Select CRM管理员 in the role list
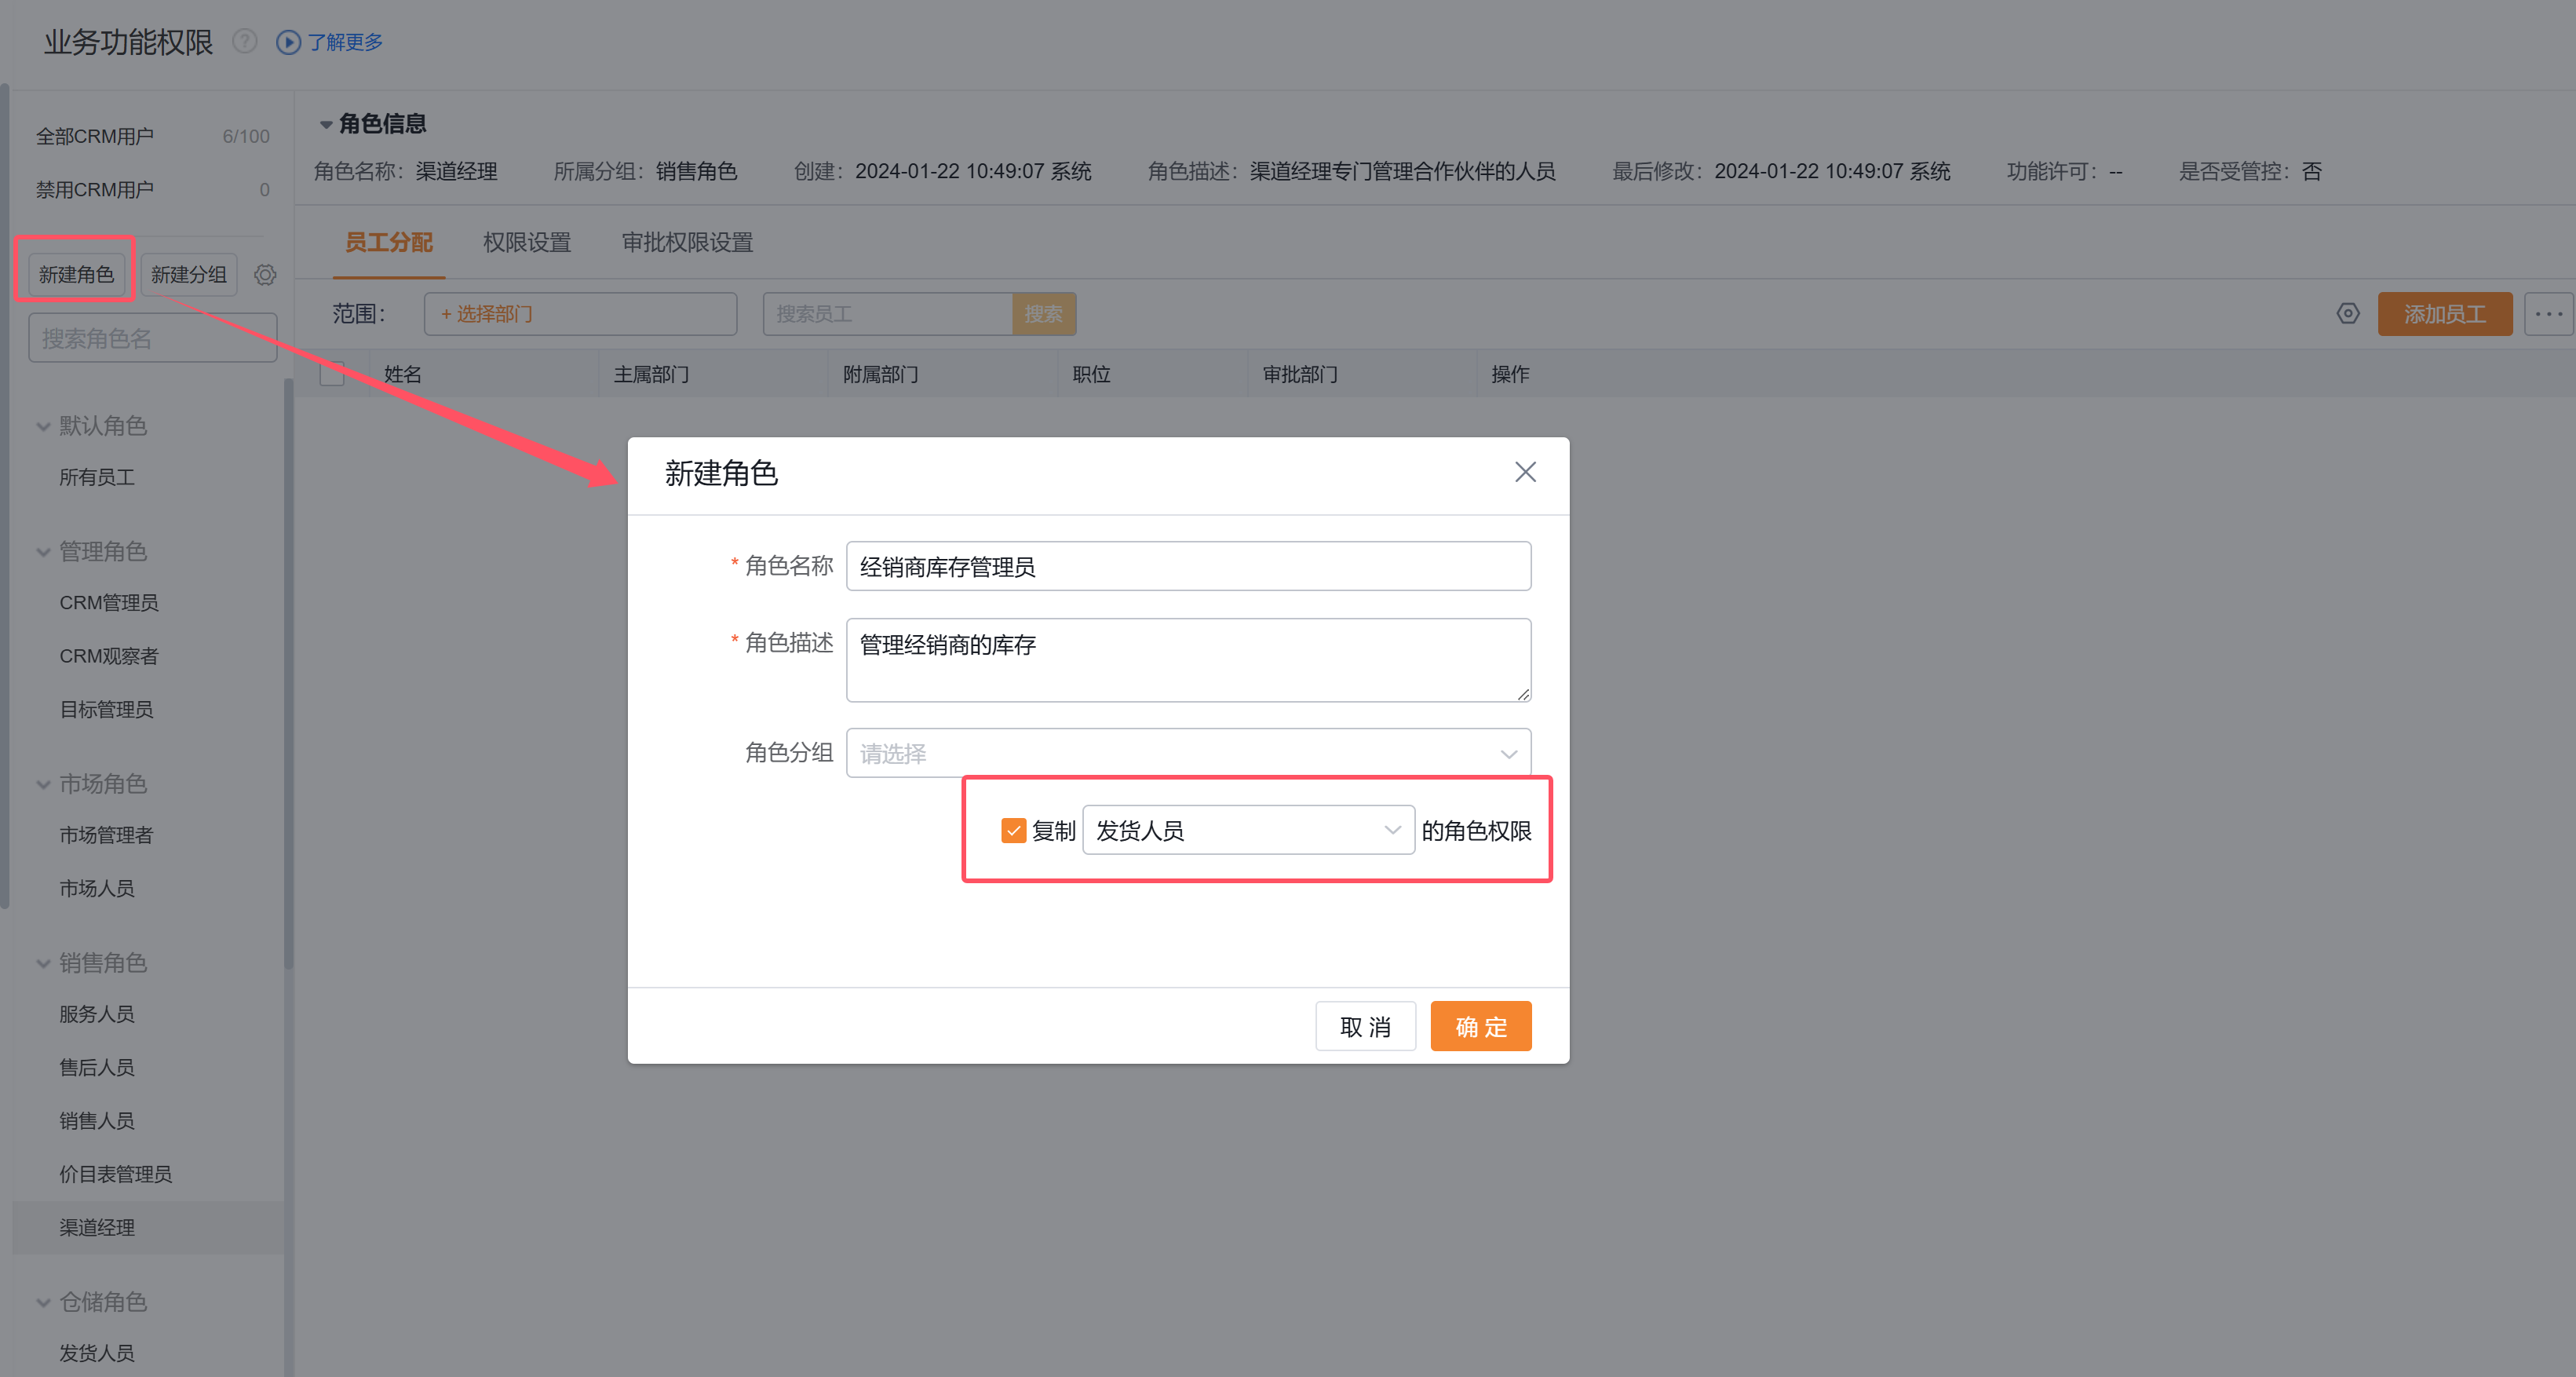Screen dimensions: 2576x1377 (109, 602)
